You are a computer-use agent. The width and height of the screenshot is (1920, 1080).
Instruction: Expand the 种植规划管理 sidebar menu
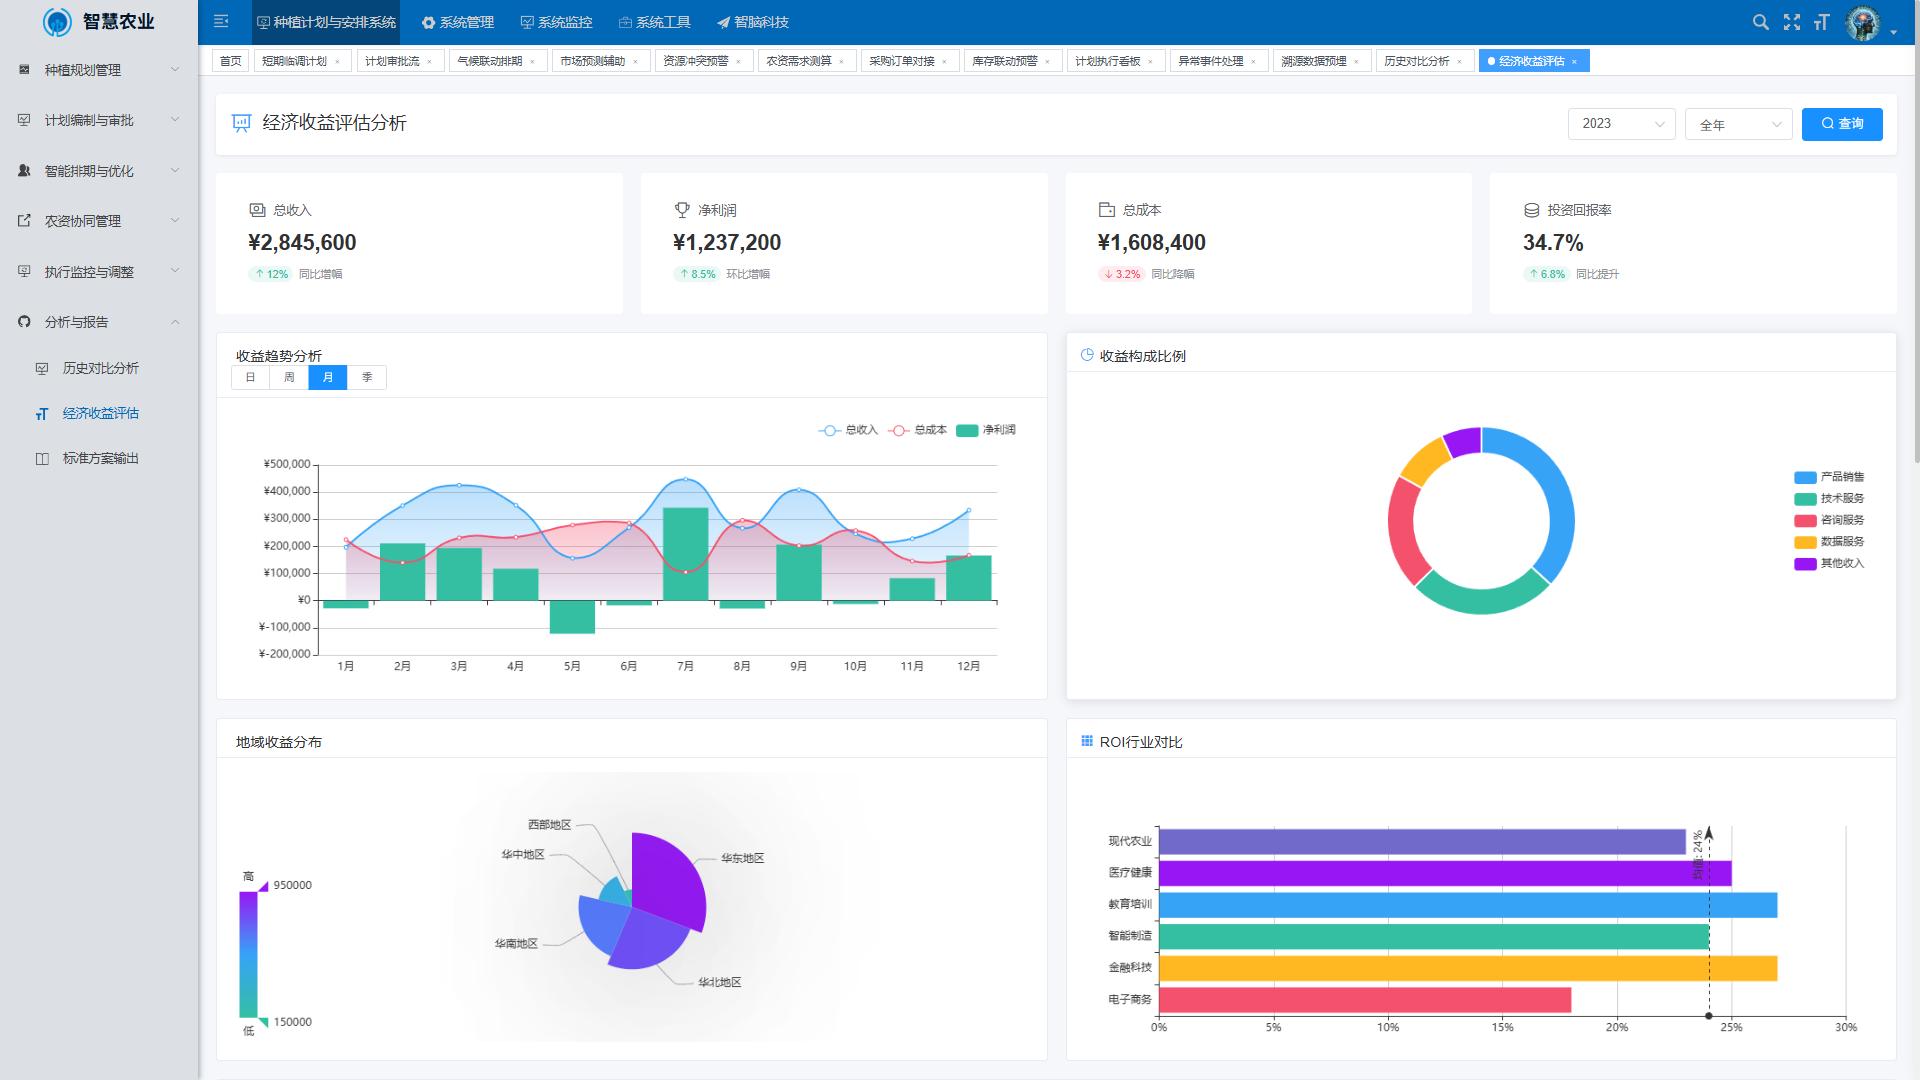[x=98, y=70]
